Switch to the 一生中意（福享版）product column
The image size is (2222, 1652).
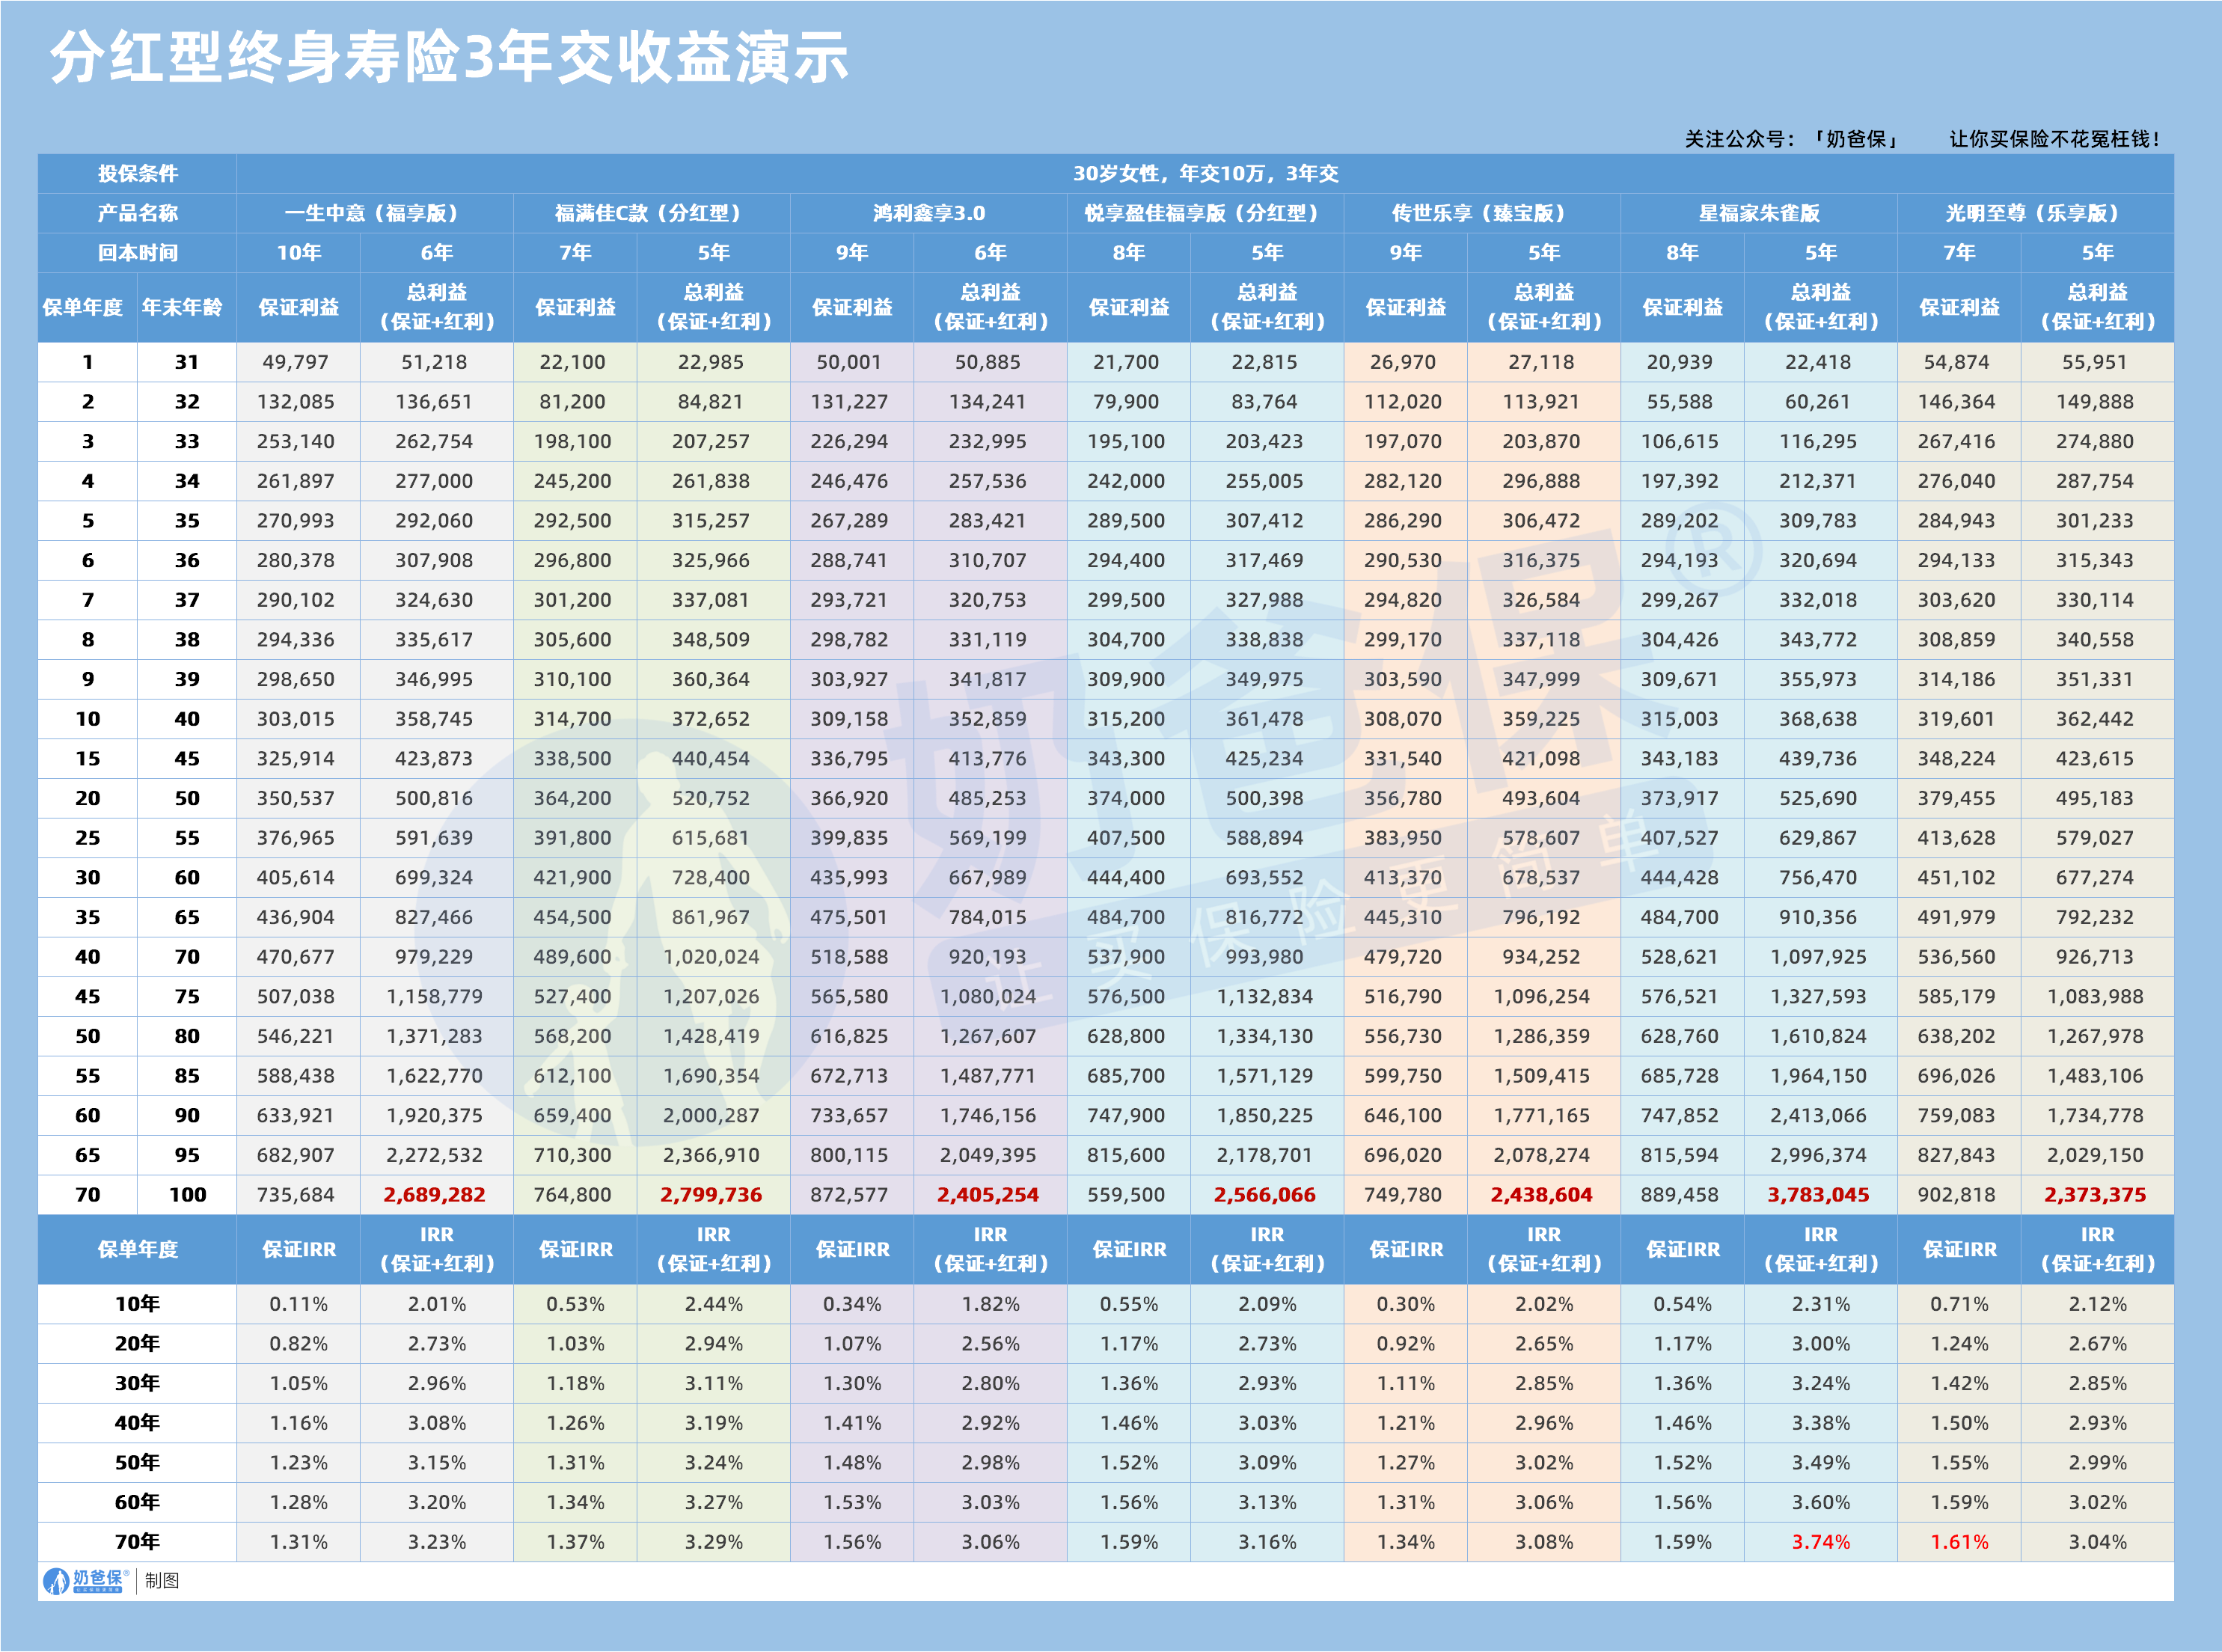[373, 212]
